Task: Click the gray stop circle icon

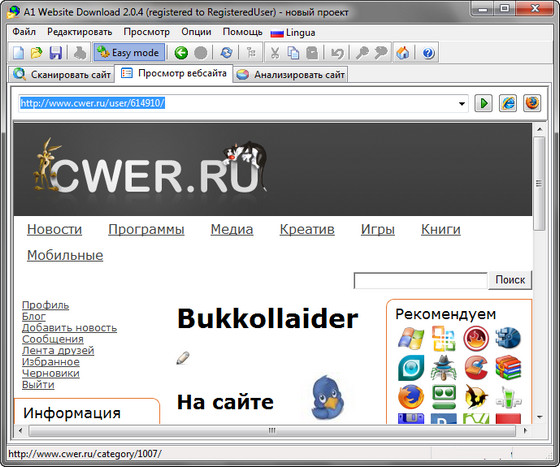Action: pos(201,53)
